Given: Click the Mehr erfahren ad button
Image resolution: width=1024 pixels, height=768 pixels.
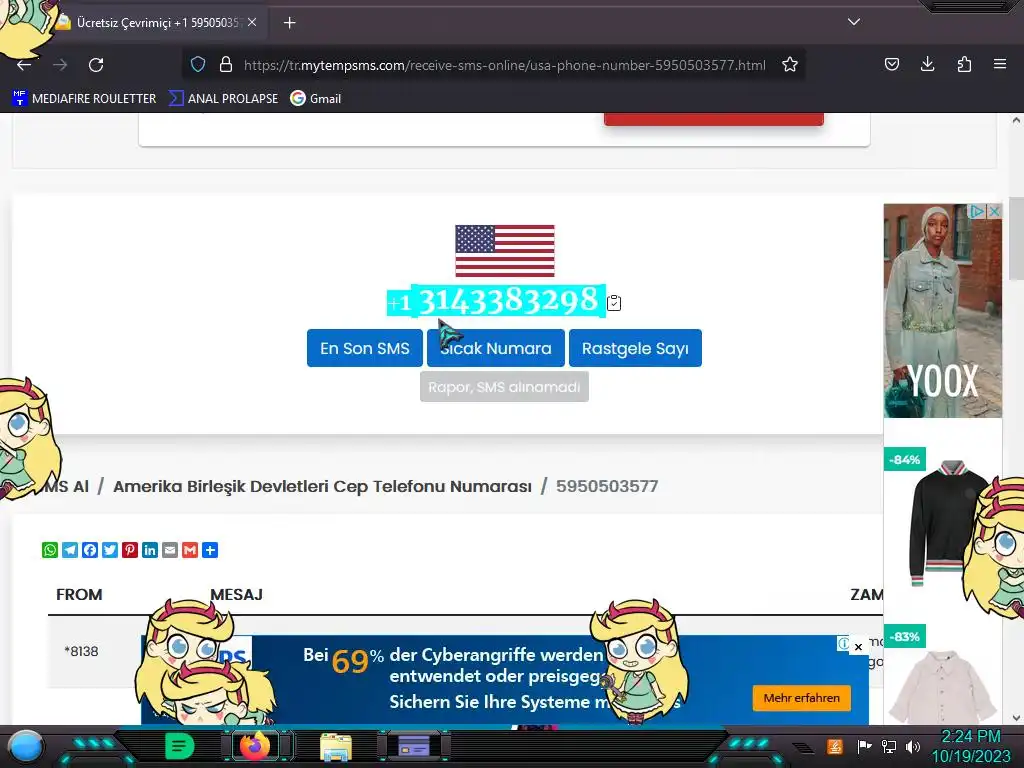Looking at the screenshot, I should point(801,698).
